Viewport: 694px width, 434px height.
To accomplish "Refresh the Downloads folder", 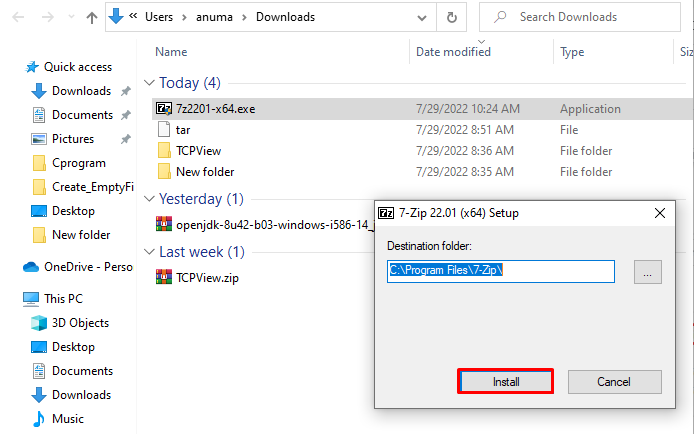I will [x=451, y=18].
